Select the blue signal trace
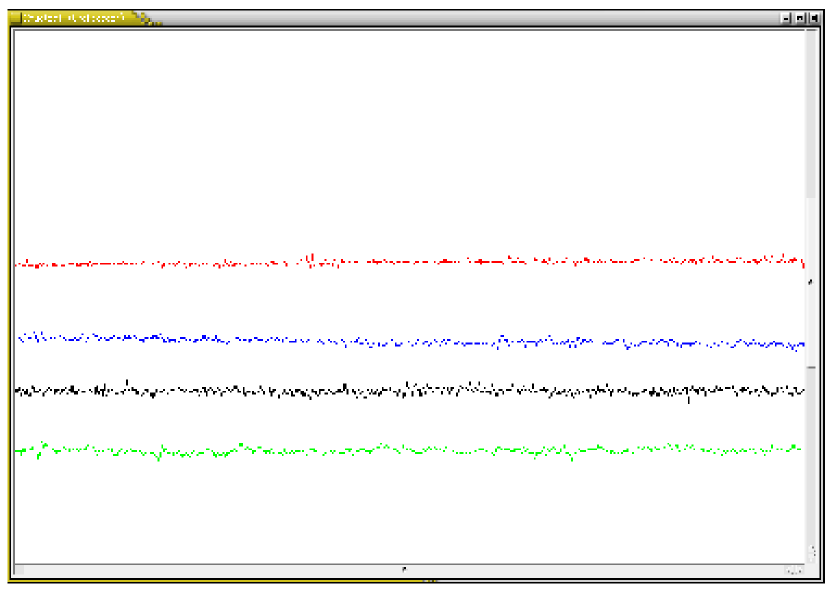The height and width of the screenshot is (593, 830). tap(411, 342)
